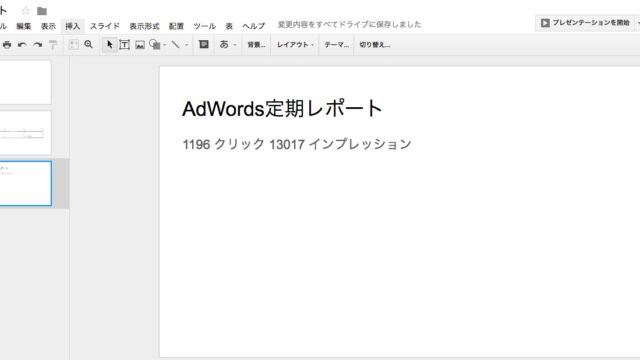Select the highlighted third slide thumbnail

(x=25, y=183)
